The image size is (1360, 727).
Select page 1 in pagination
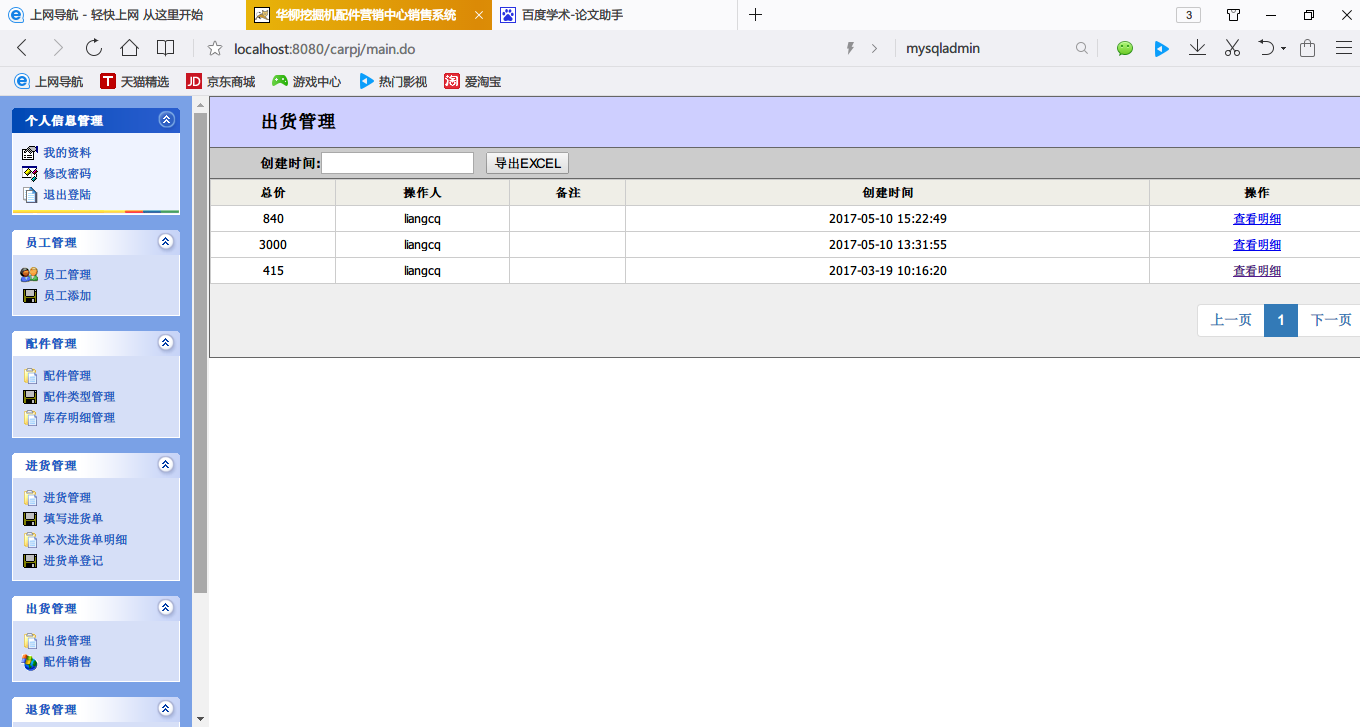tap(1281, 320)
